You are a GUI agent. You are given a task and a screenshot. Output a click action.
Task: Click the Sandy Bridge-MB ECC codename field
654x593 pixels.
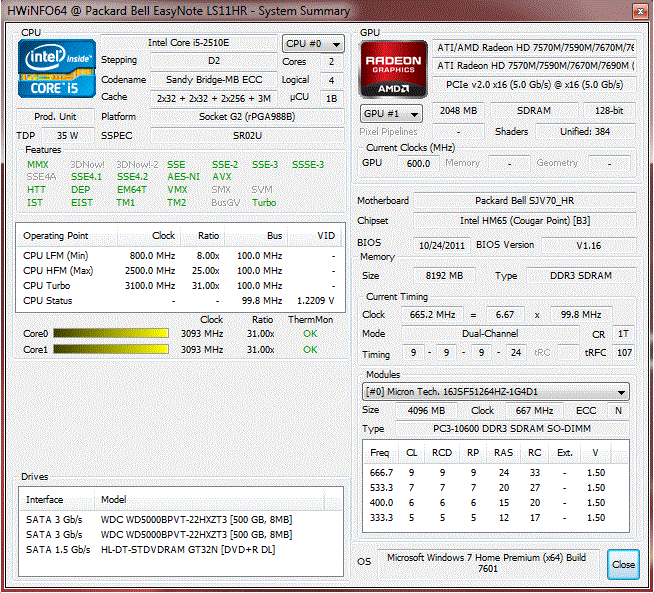tap(214, 79)
